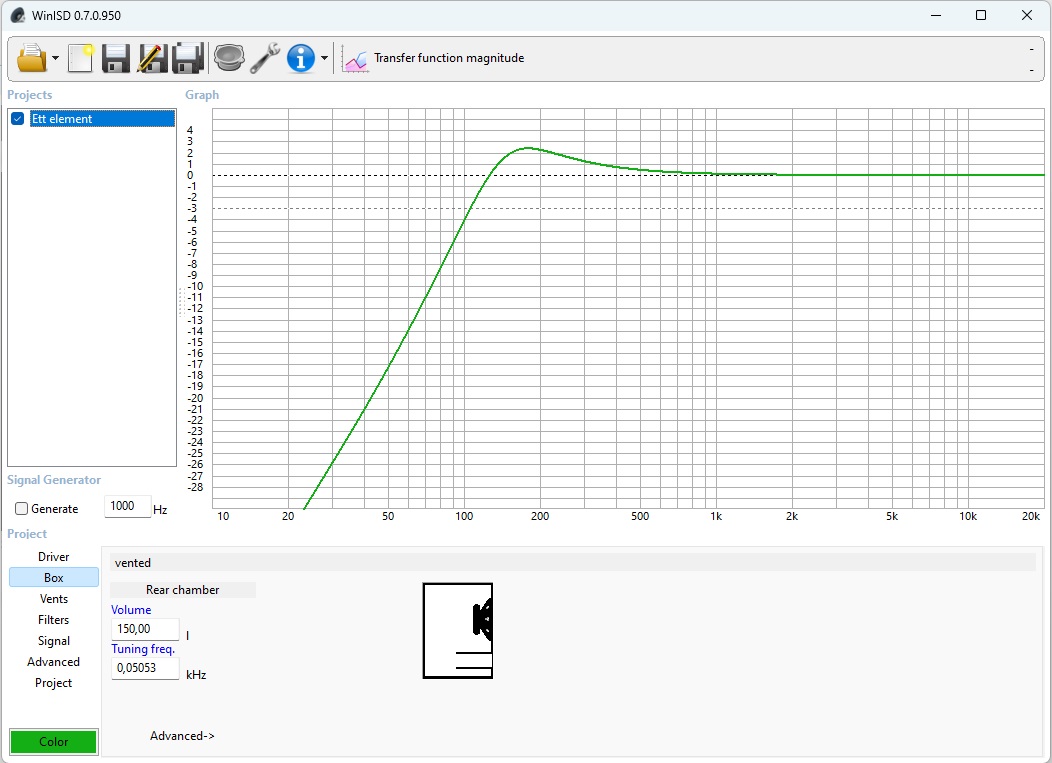Create a new project file
This screenshot has width=1052, height=763.
(x=80, y=58)
